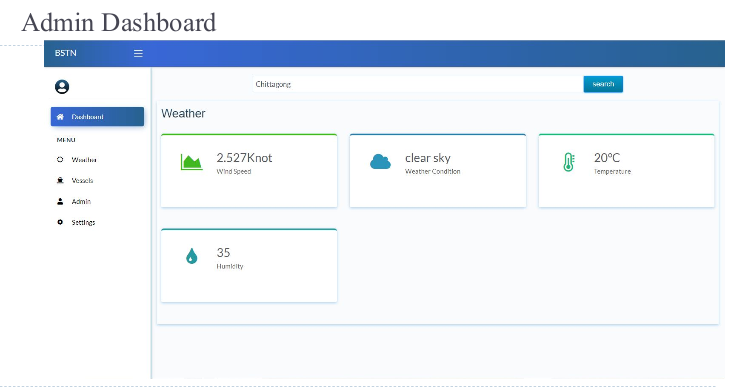Screen dimensions: 749x387
Task: Select the 2.527Knot wind speed value
Action: [244, 158]
